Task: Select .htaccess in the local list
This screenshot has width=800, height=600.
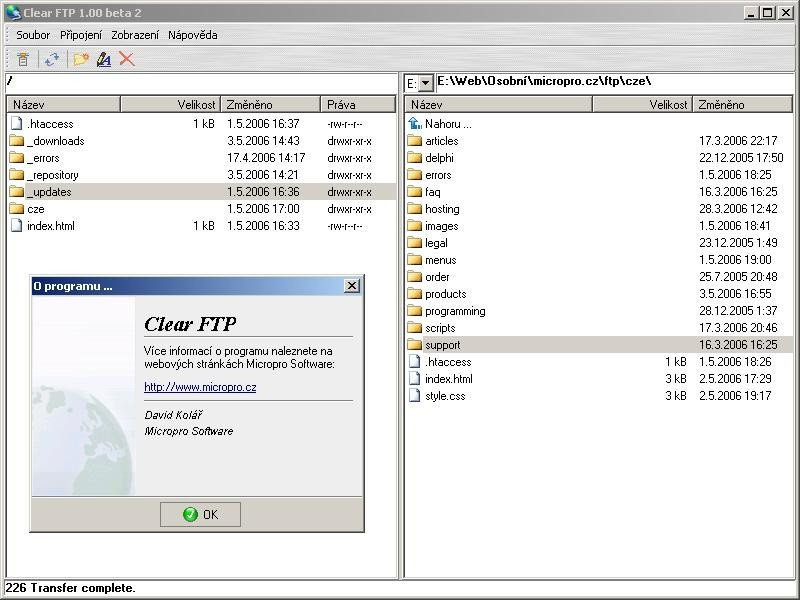Action: click(448, 362)
